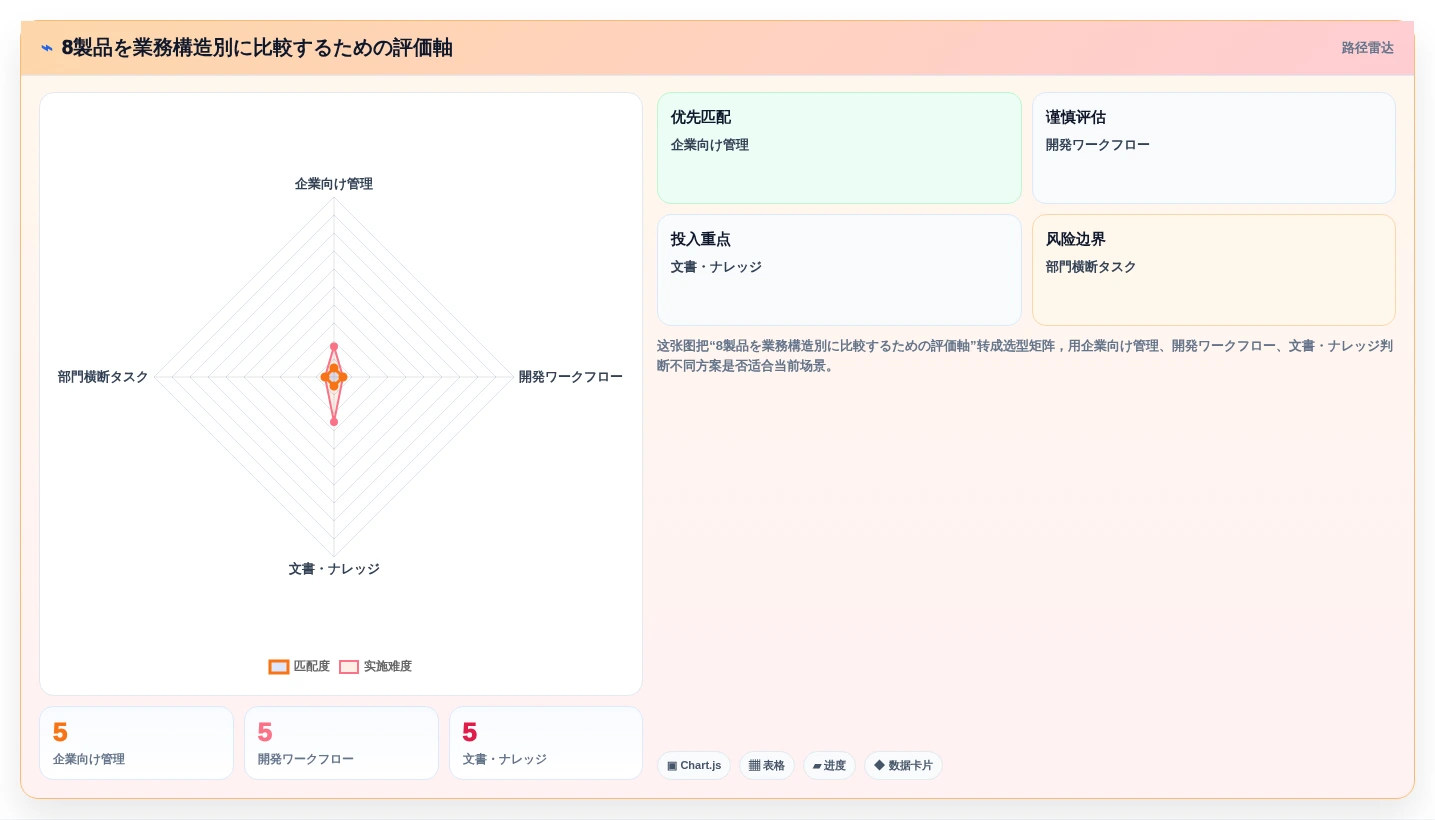Click the 路径雷达 label in the header

[1367, 48]
